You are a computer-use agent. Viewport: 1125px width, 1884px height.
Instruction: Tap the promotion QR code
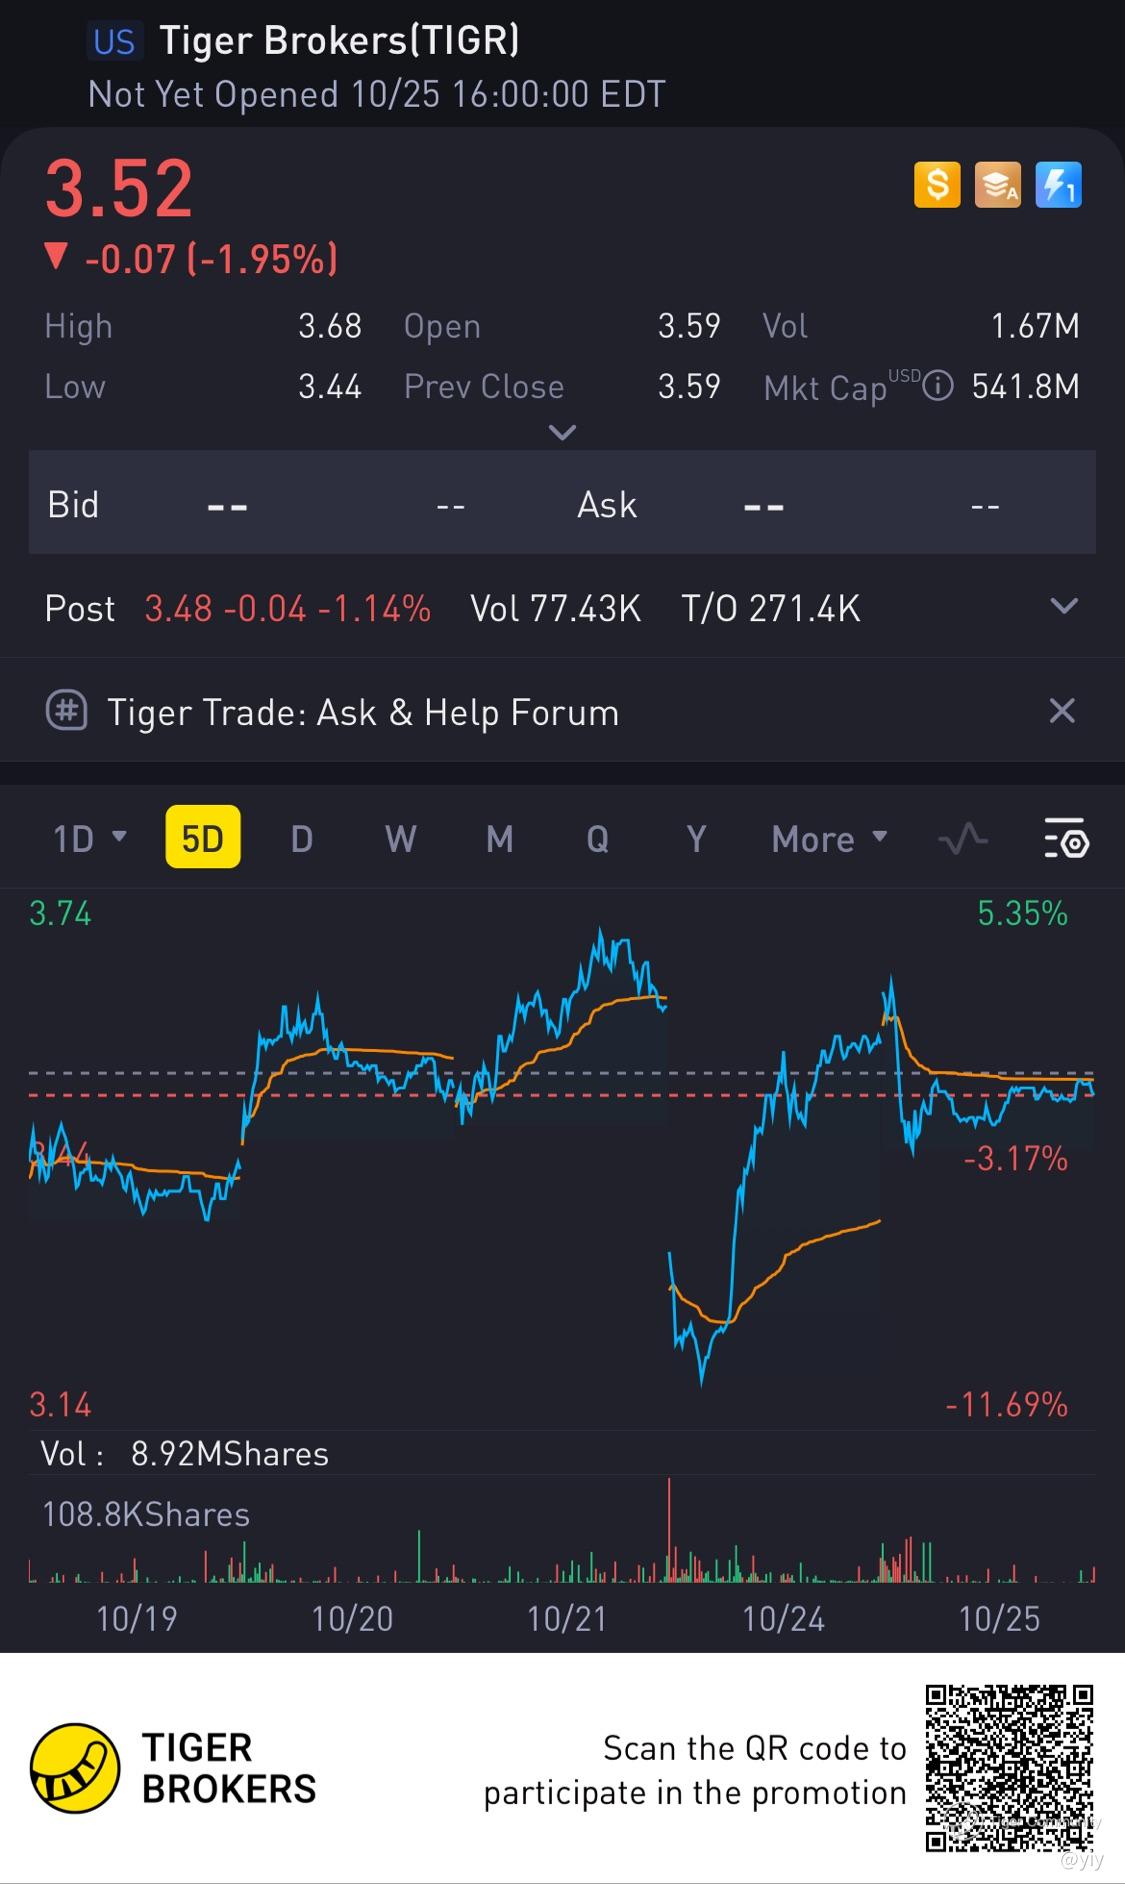tap(1009, 1767)
